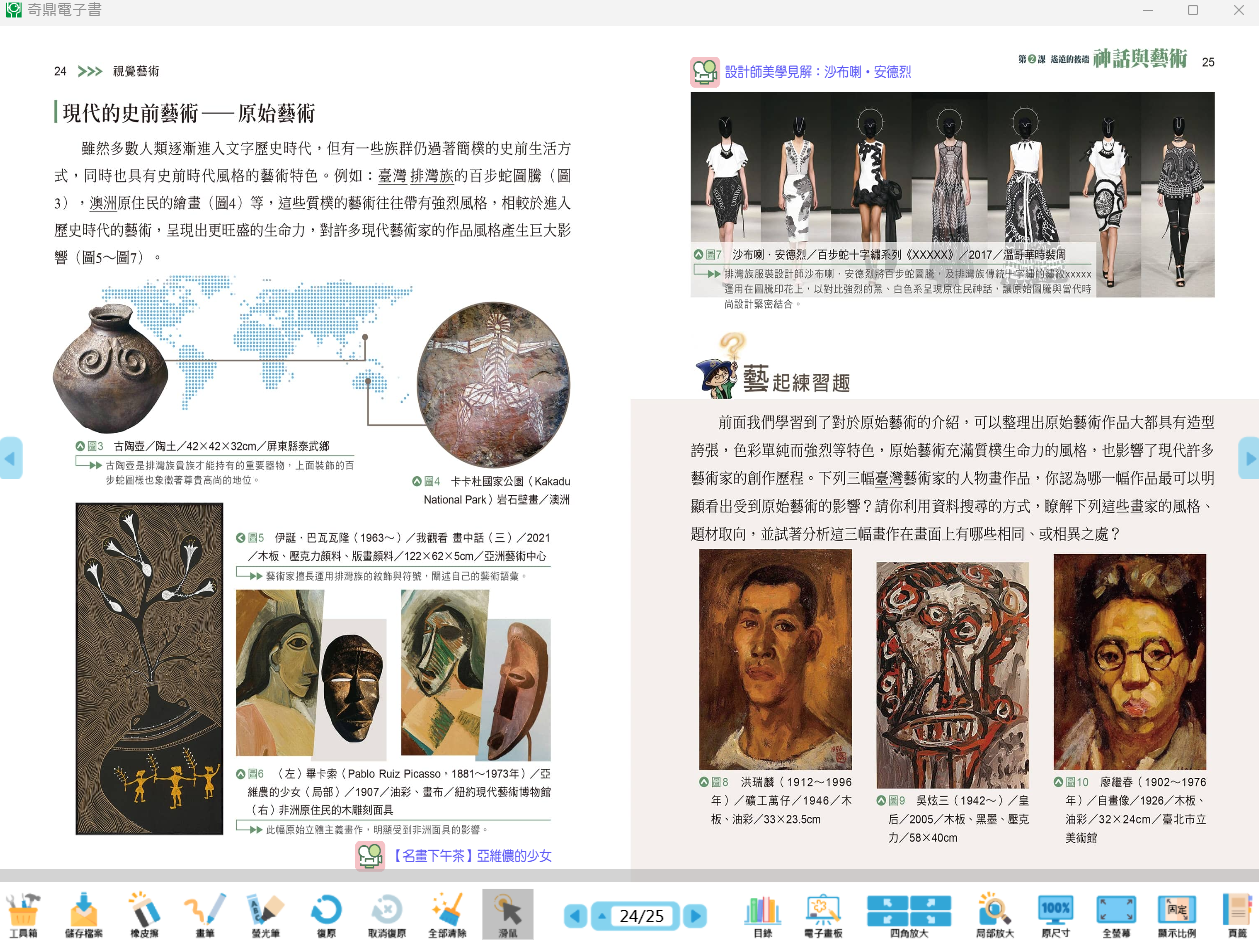The height and width of the screenshot is (945, 1259).
Task: Open the 電子畫板 drawing board
Action: (822, 915)
